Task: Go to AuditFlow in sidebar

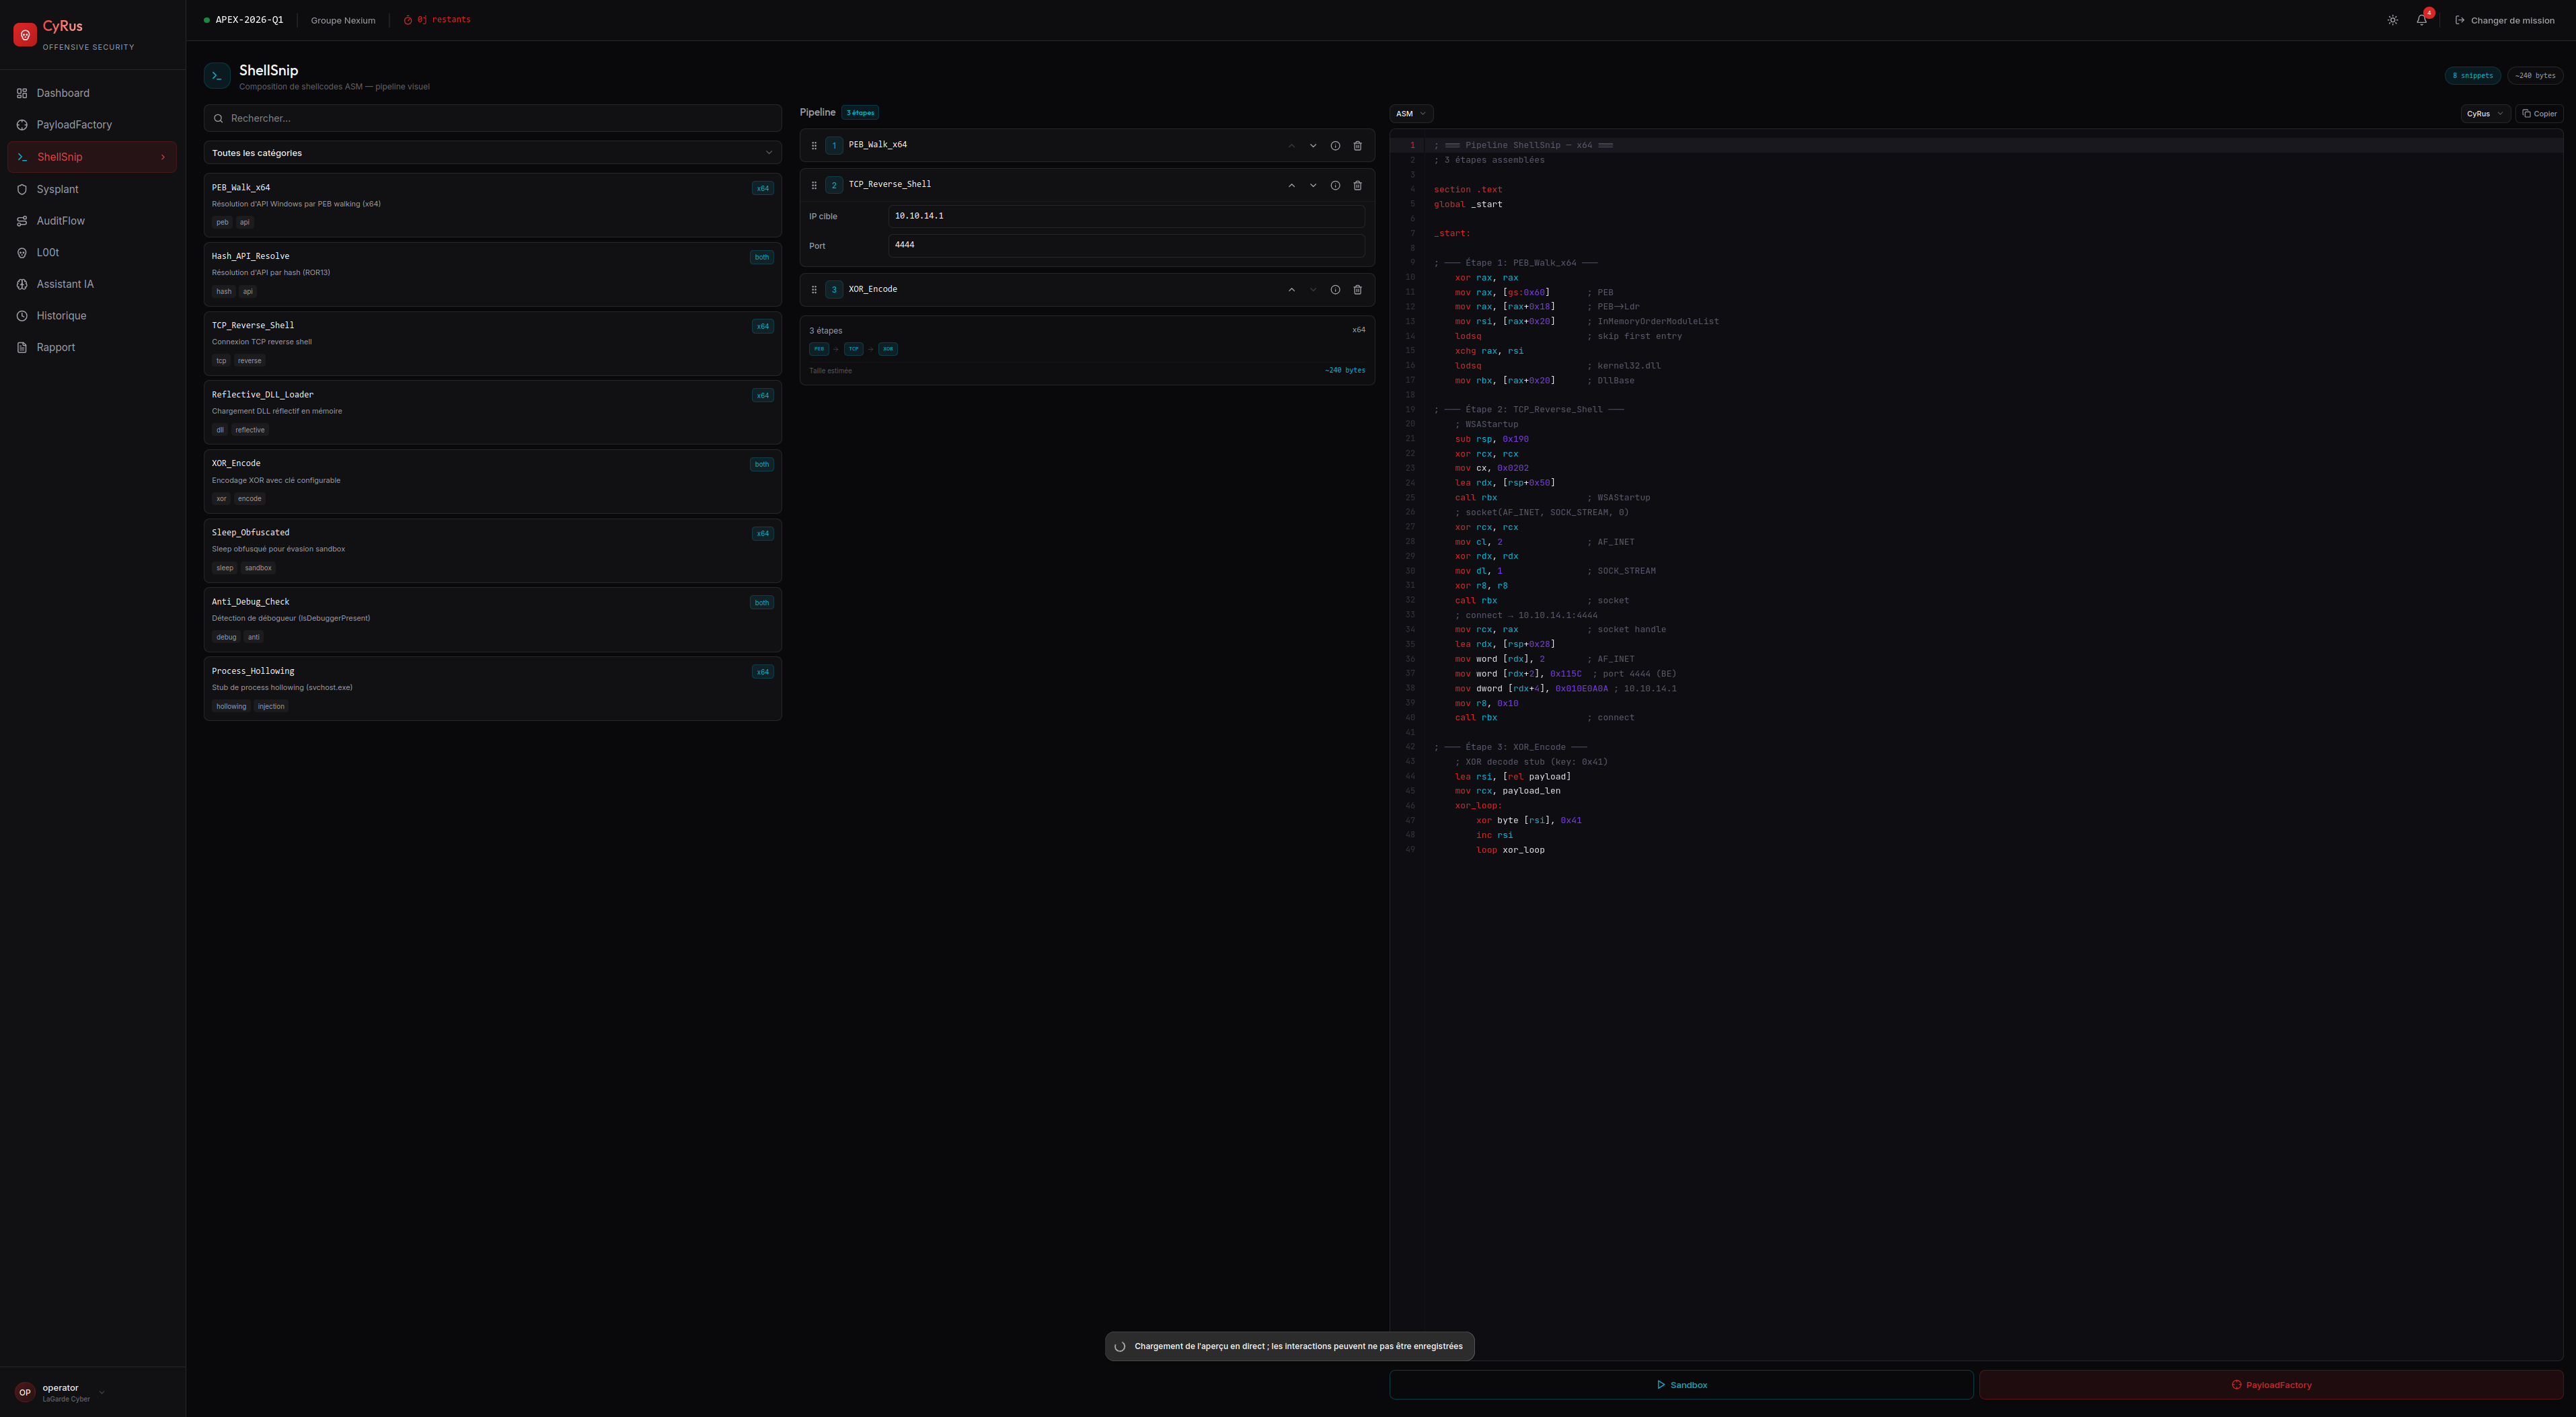Action: click(x=60, y=221)
